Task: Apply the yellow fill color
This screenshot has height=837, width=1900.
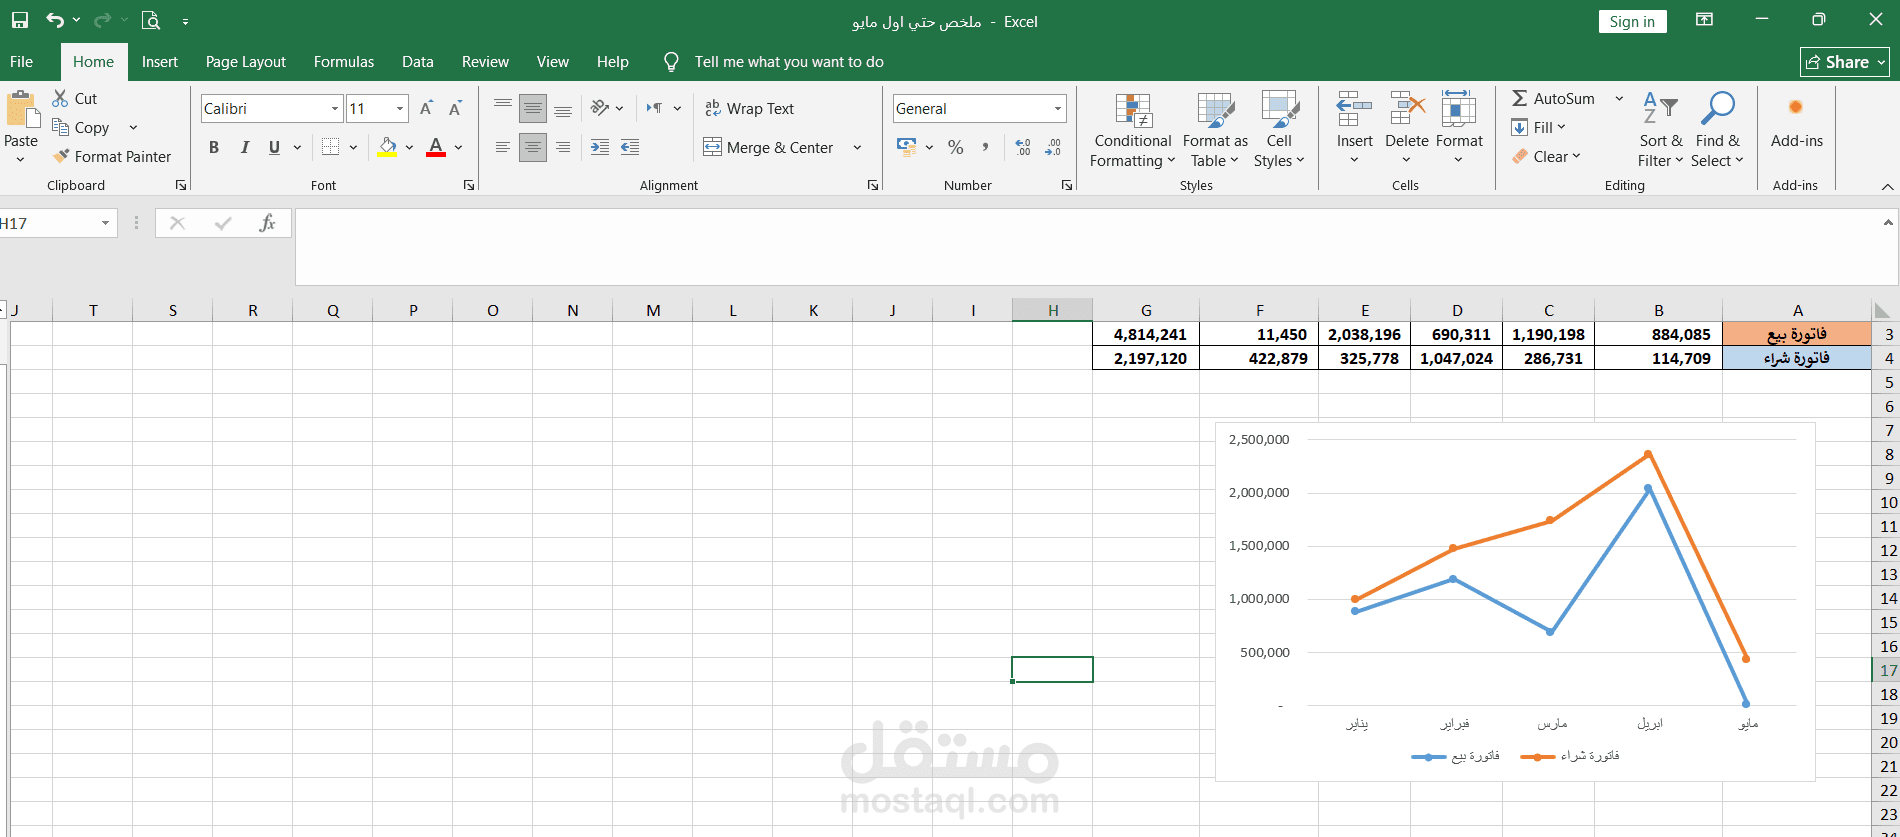Action: (x=387, y=147)
